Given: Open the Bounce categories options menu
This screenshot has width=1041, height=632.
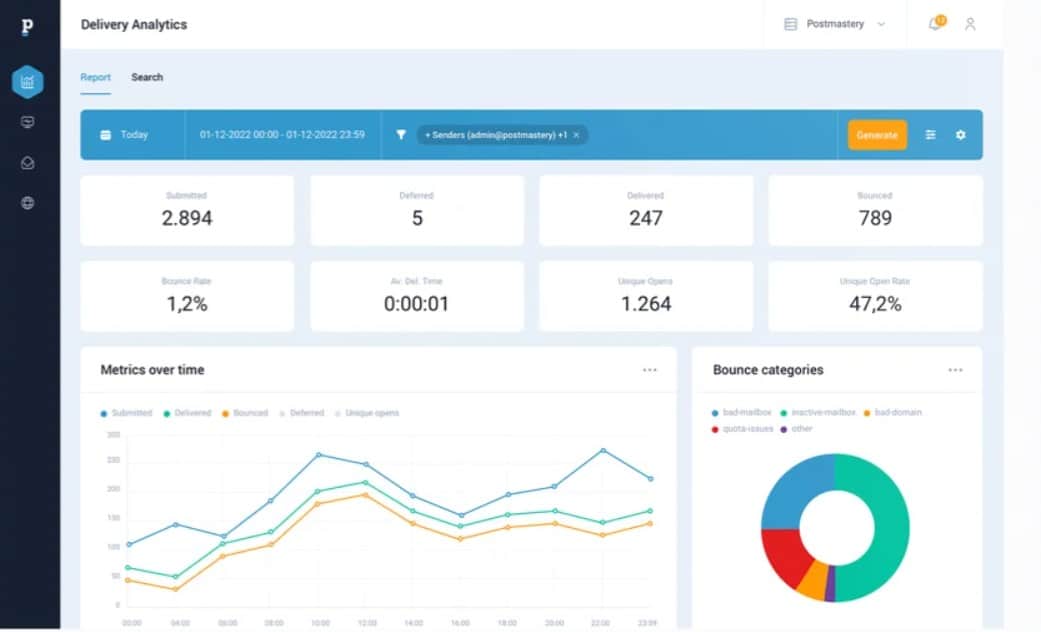Looking at the screenshot, I should click(x=955, y=370).
